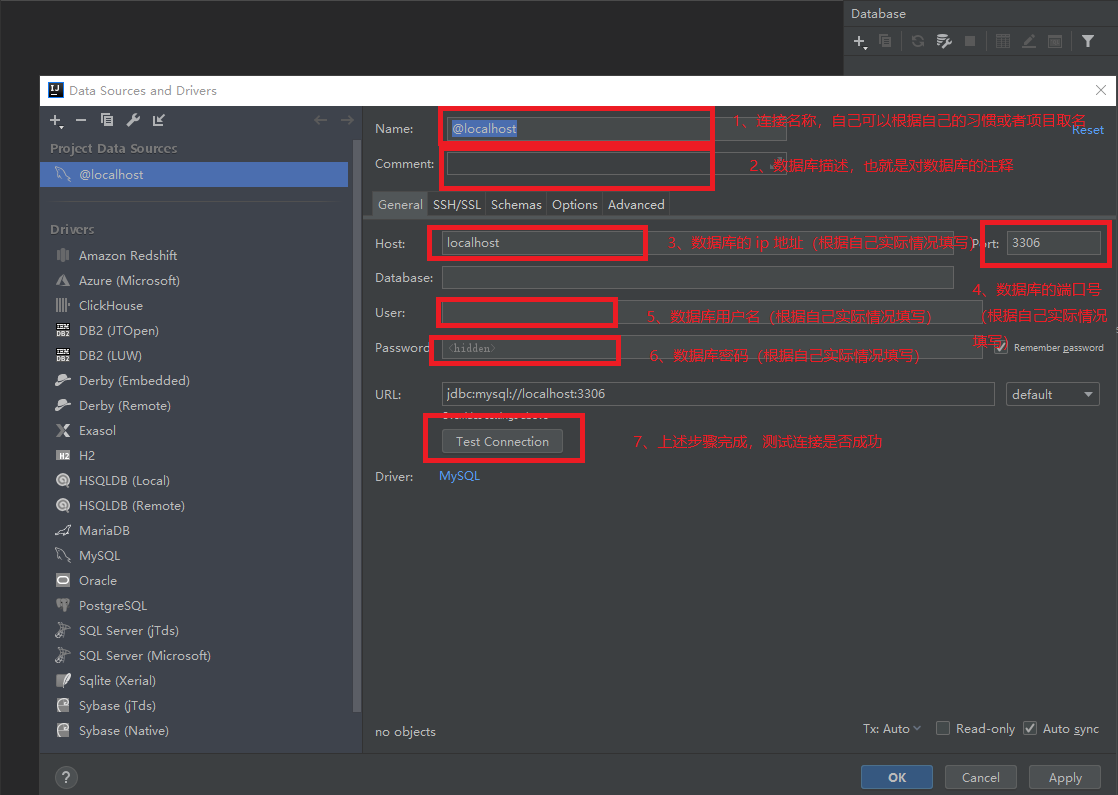Click the Name input field
The image size is (1118, 795).
click(x=615, y=128)
